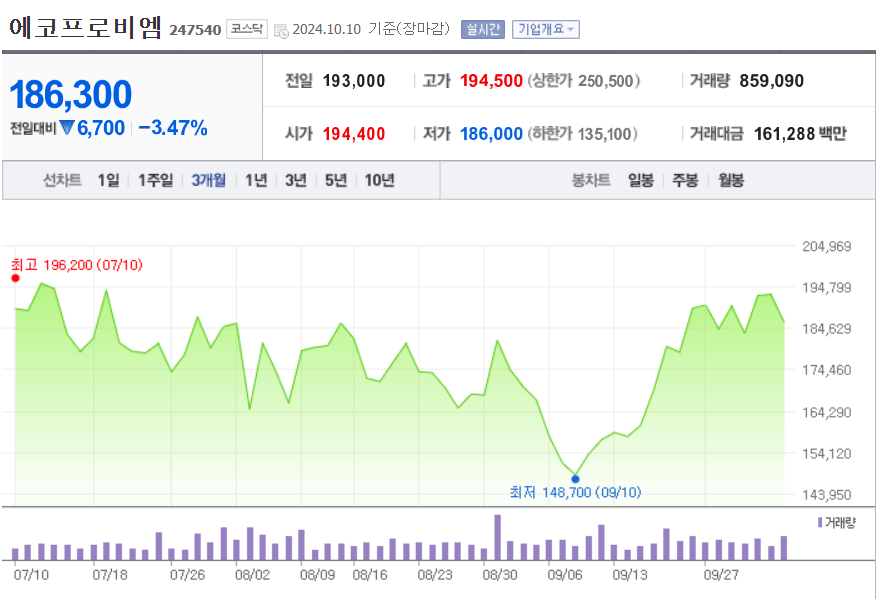Click the x-axis date 07/26

coord(188,575)
